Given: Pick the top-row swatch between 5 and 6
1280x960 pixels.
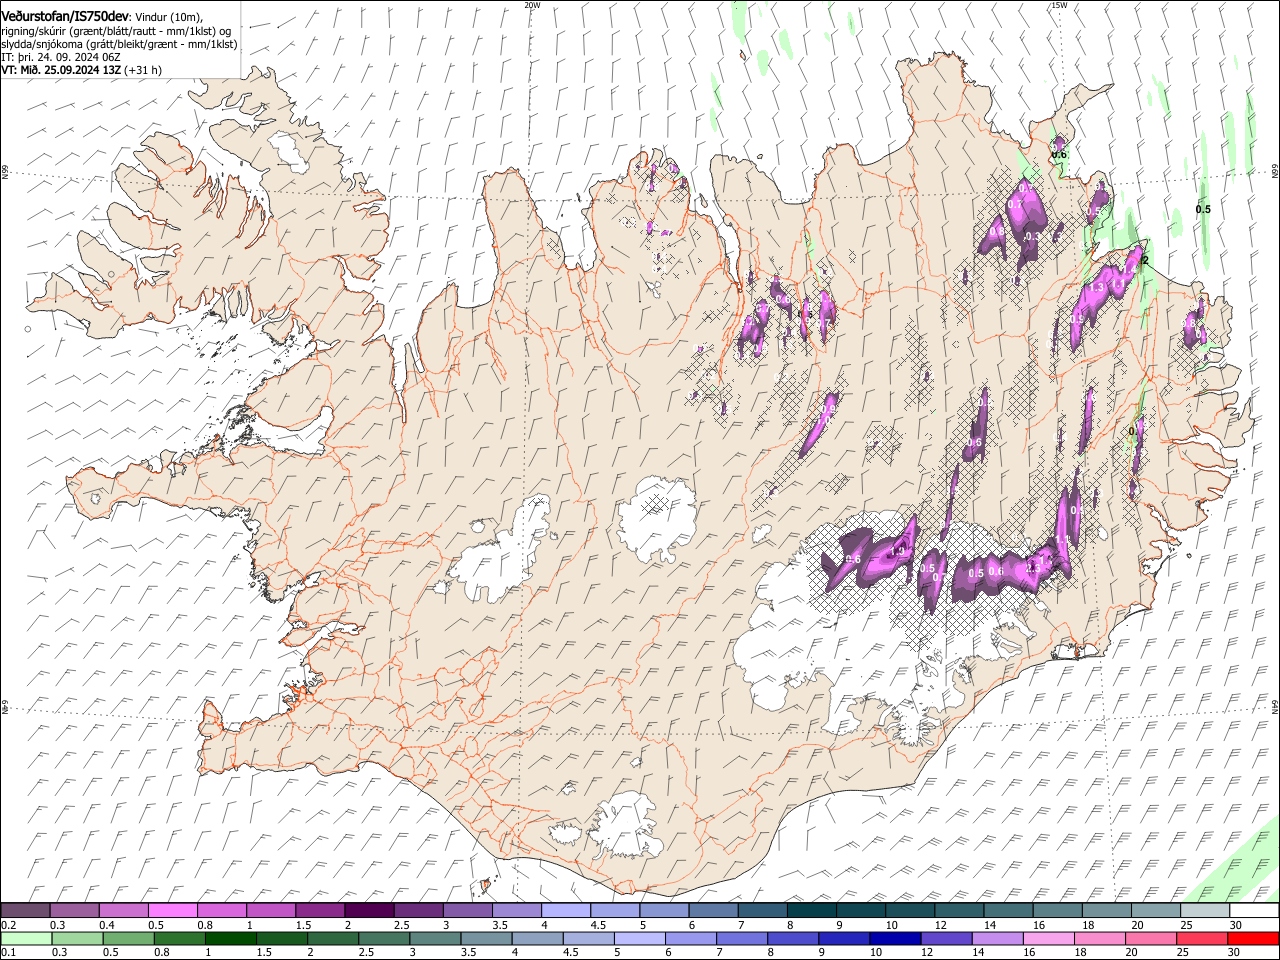Looking at the screenshot, I should [x=664, y=910].
